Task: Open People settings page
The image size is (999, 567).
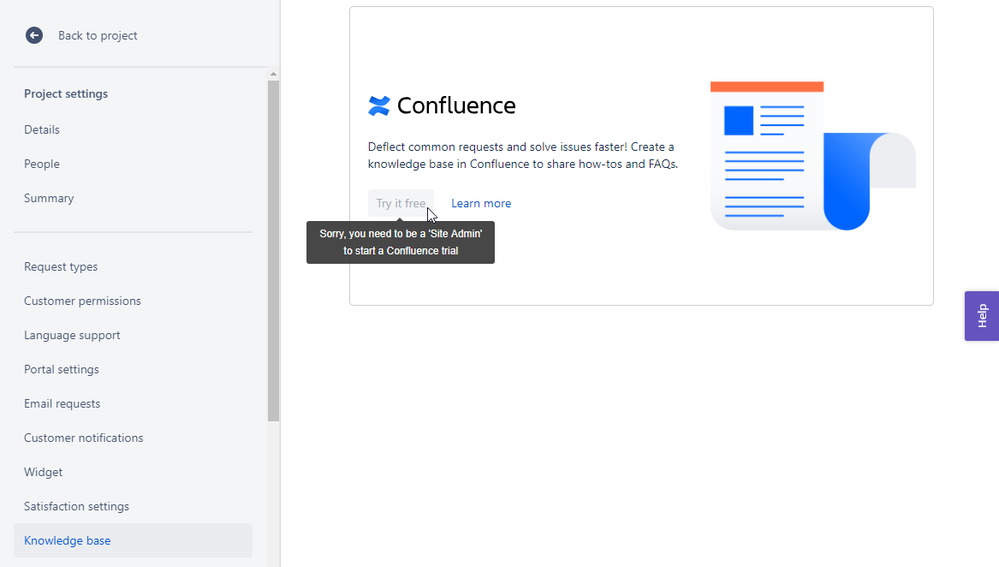Action: coord(42,164)
